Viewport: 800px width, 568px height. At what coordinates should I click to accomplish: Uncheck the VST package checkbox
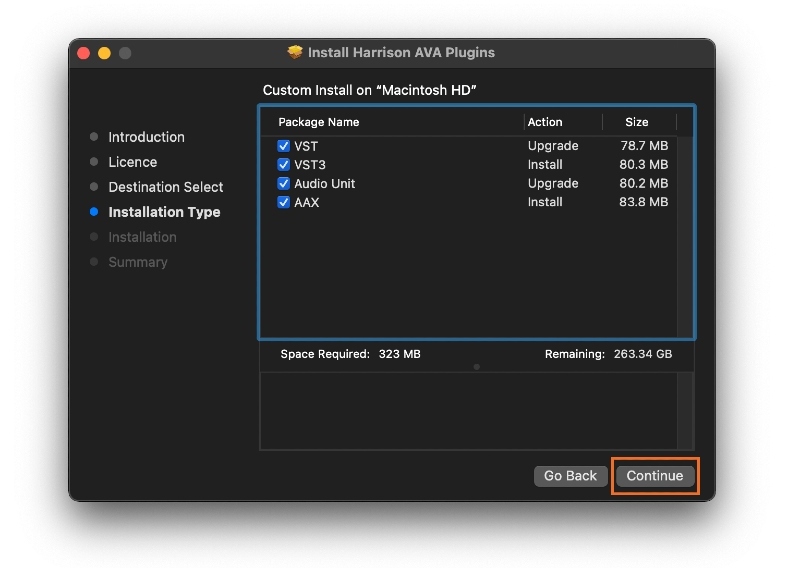283,146
